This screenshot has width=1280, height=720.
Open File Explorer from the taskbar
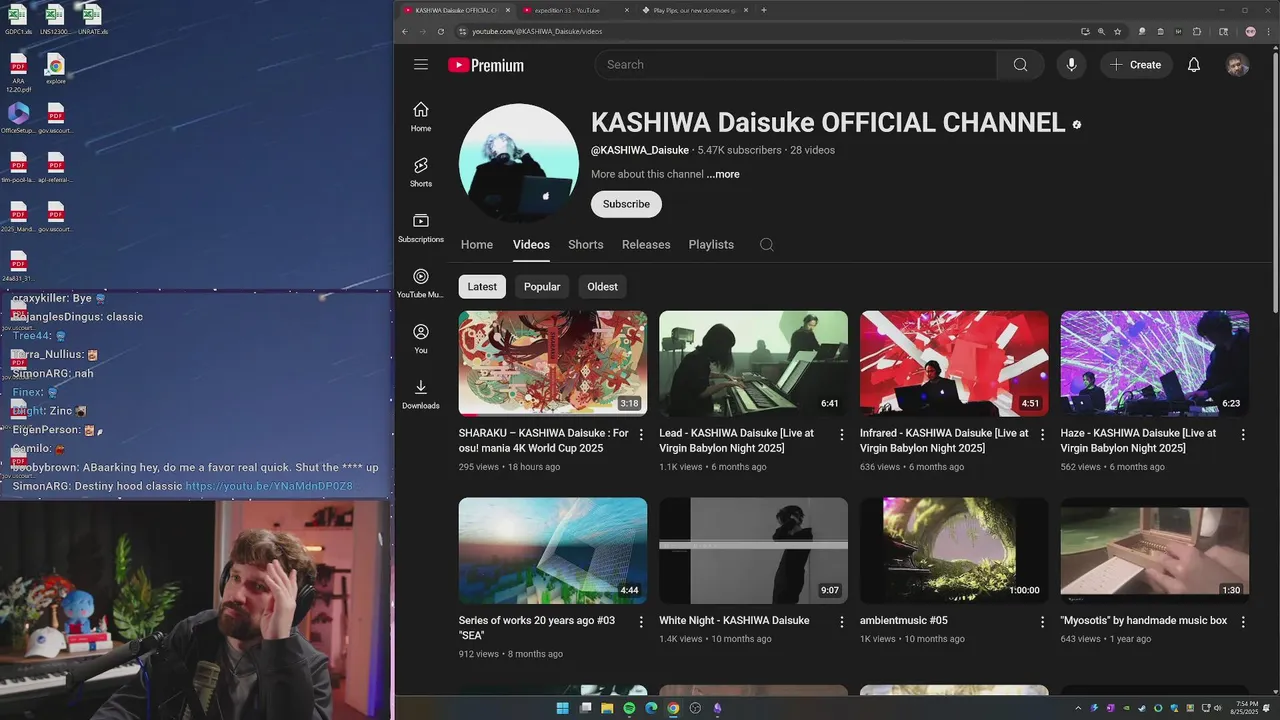click(607, 708)
